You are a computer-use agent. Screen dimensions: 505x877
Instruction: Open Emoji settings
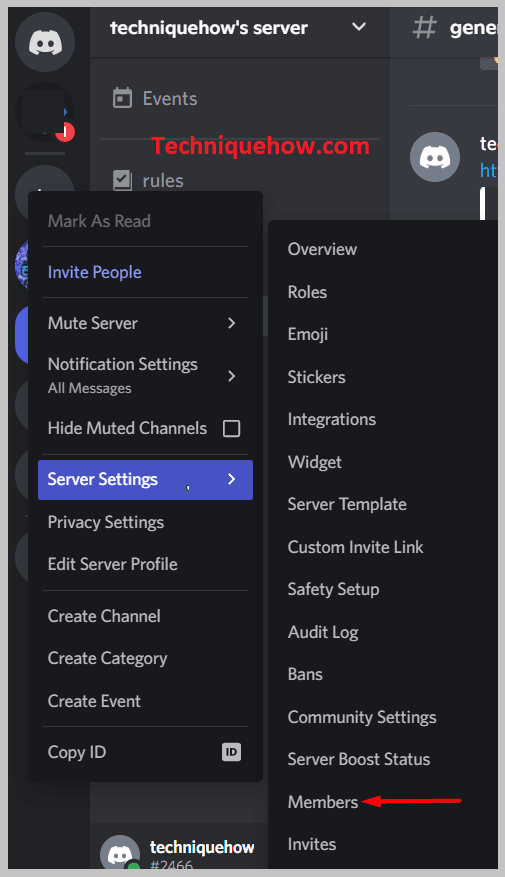[x=308, y=334]
